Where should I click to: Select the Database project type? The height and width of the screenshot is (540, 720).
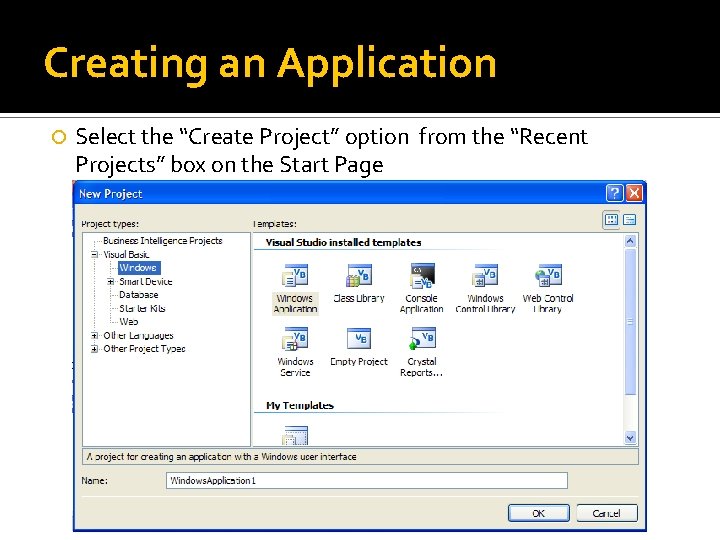[x=139, y=295]
